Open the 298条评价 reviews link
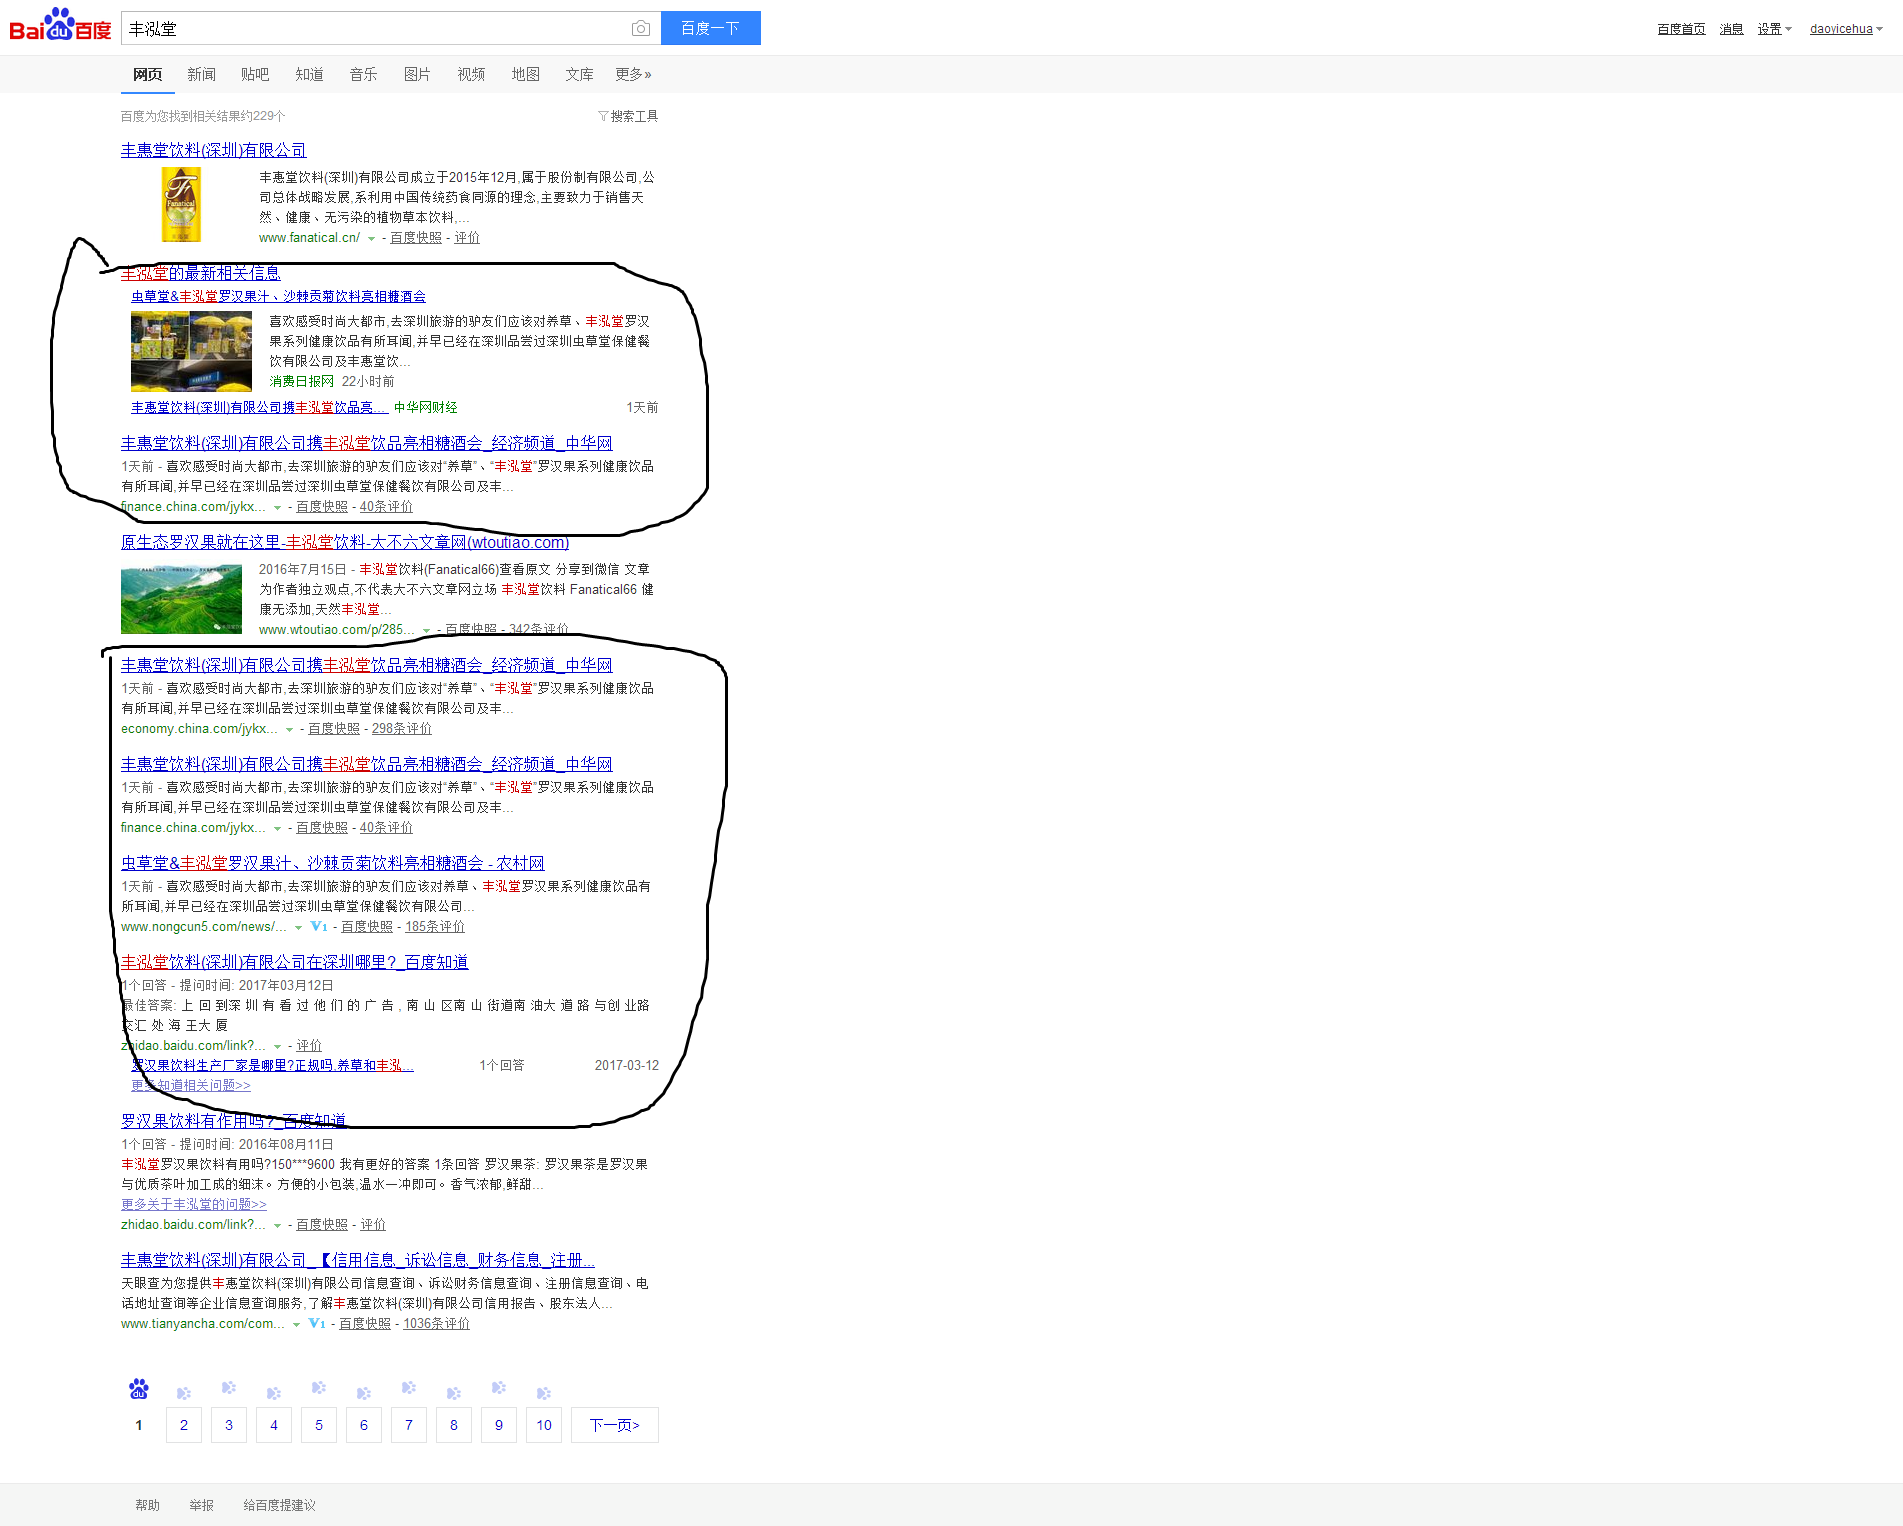1903x1526 pixels. 402,729
